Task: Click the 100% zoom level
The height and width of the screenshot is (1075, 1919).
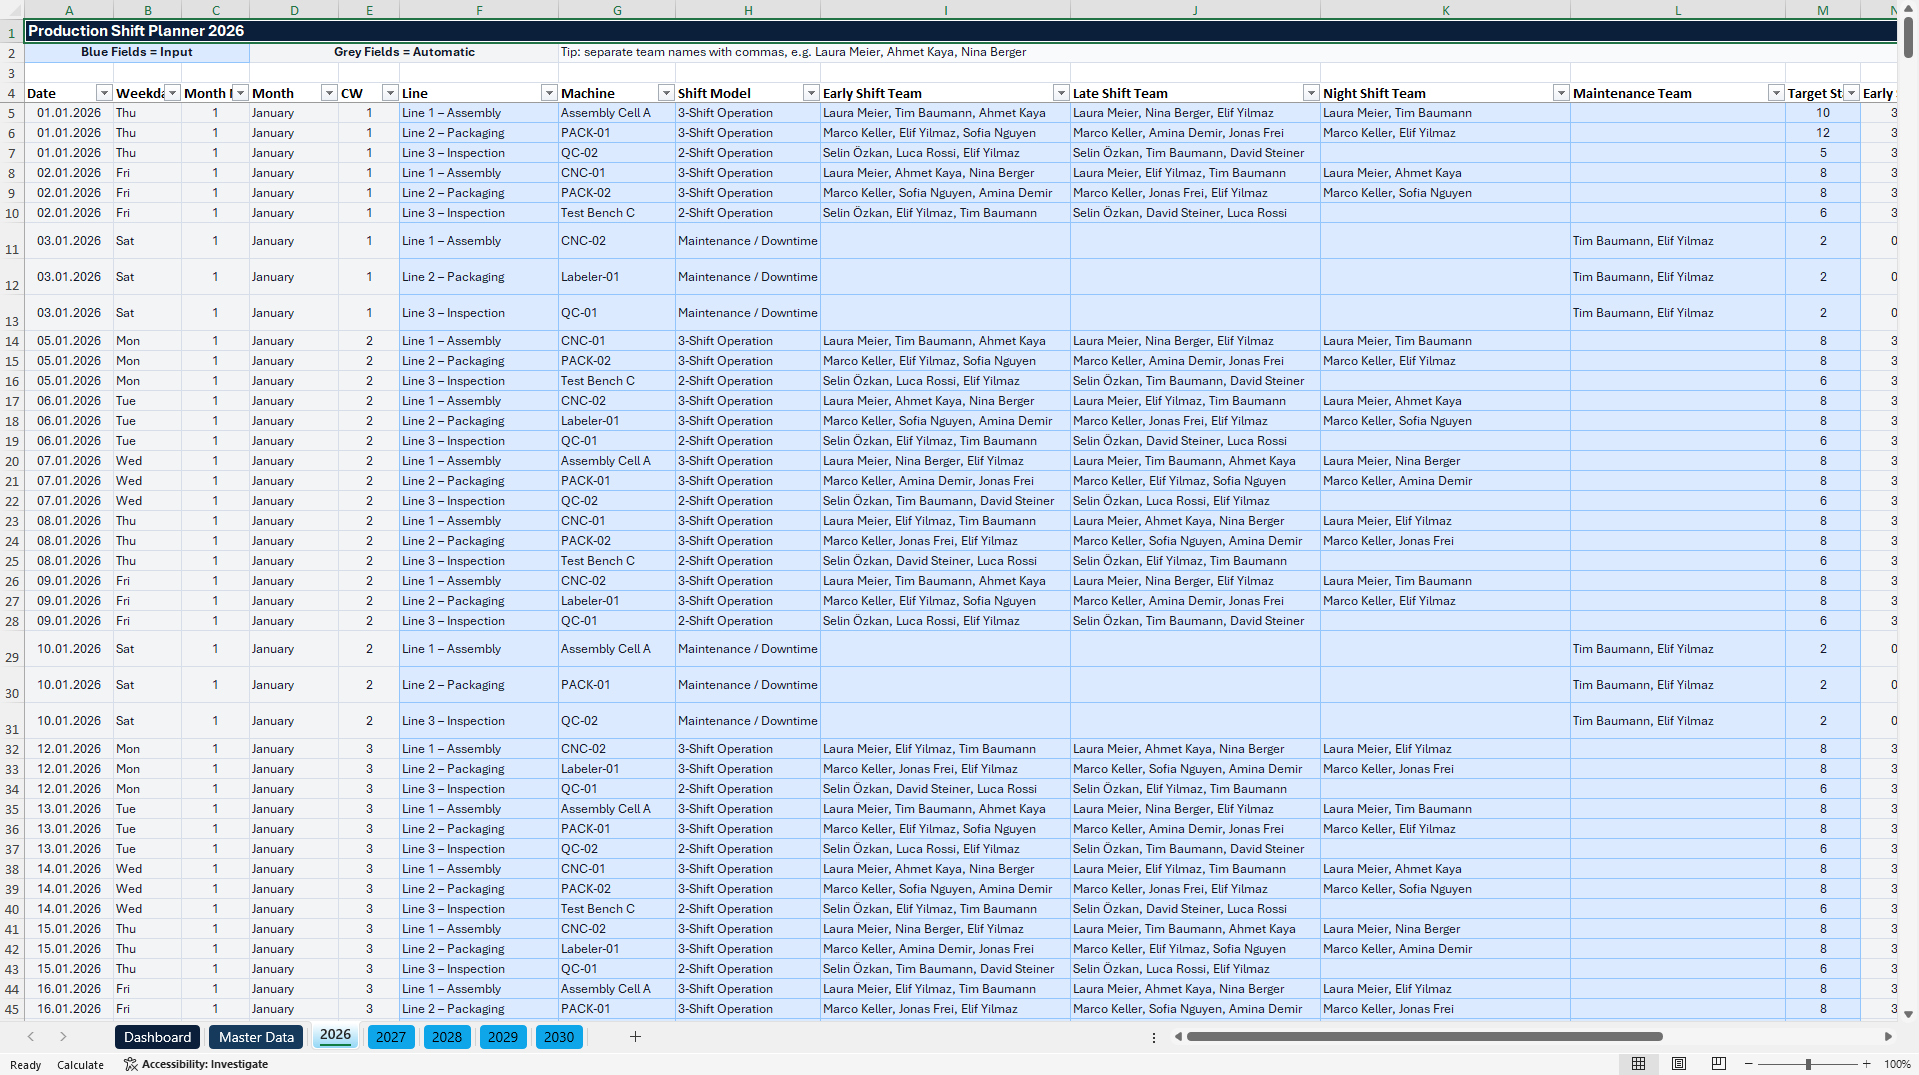Action: coord(1897,1064)
